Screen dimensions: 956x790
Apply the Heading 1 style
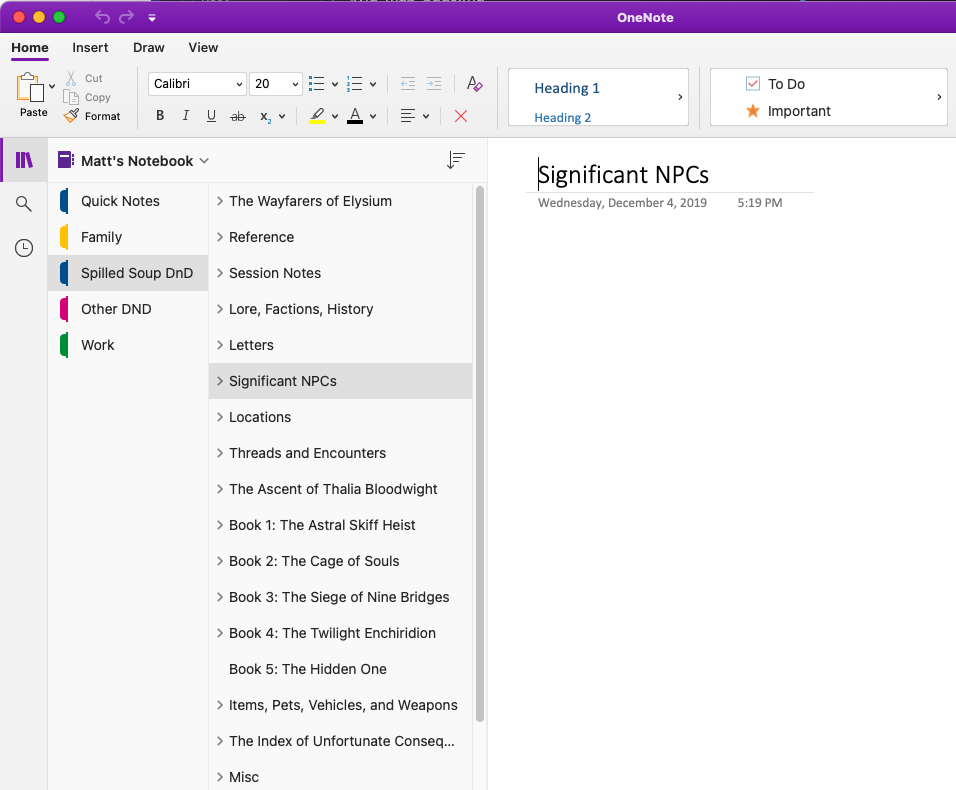(x=569, y=88)
